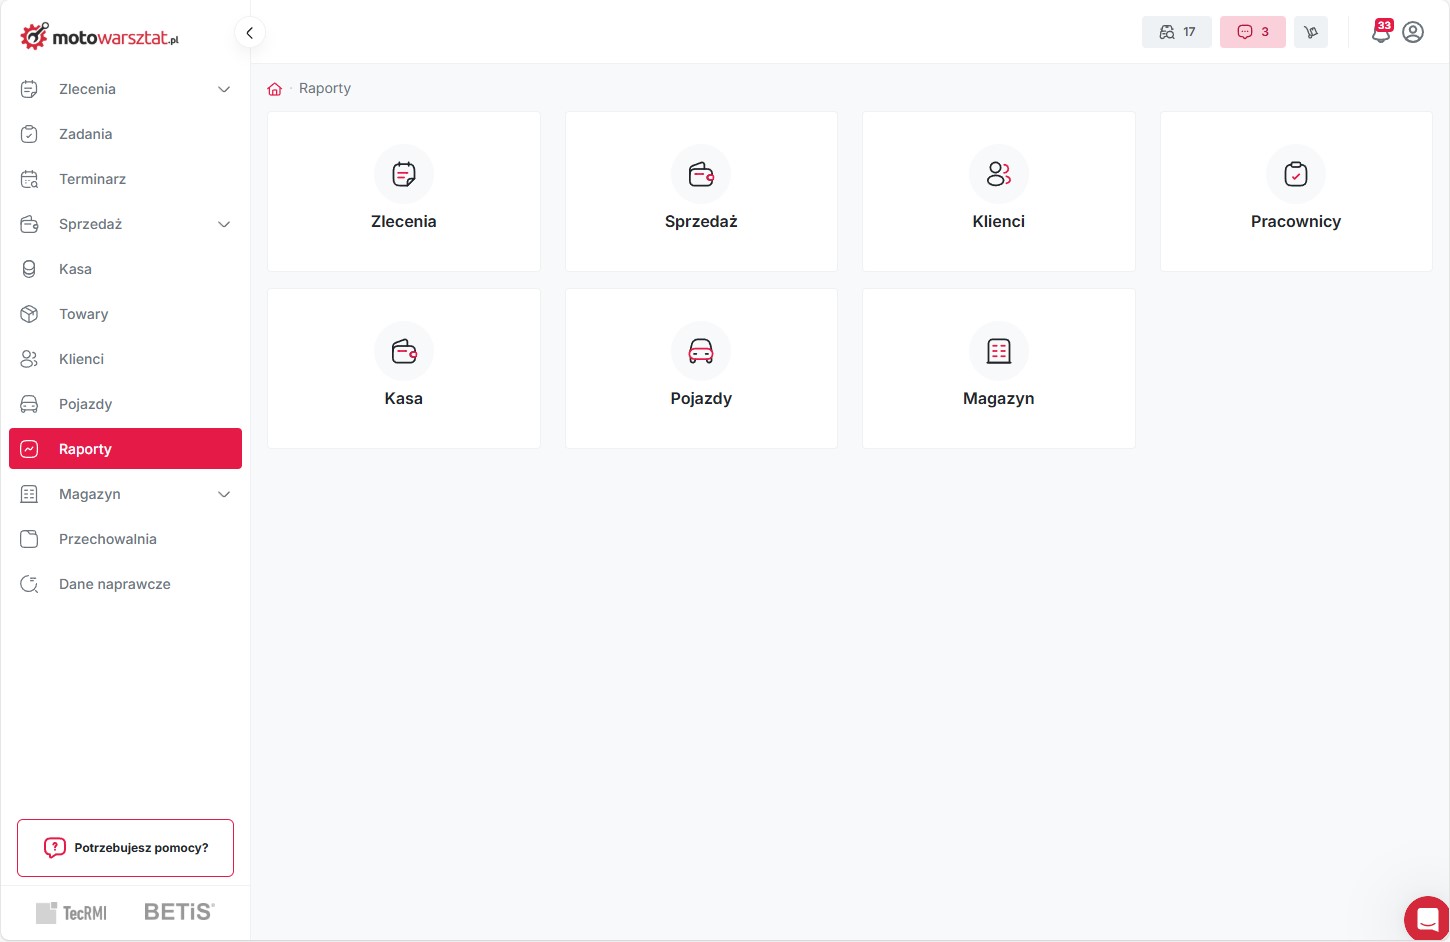Expand the Magazyn sidebar submenu
This screenshot has height=942, width=1450.
[x=224, y=494]
